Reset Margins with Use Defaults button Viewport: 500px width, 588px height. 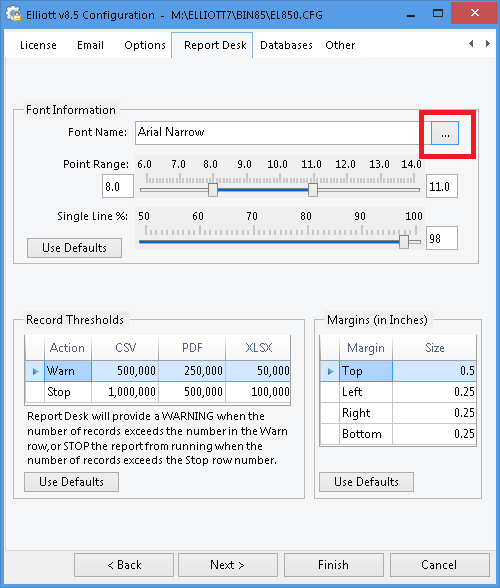pos(366,482)
